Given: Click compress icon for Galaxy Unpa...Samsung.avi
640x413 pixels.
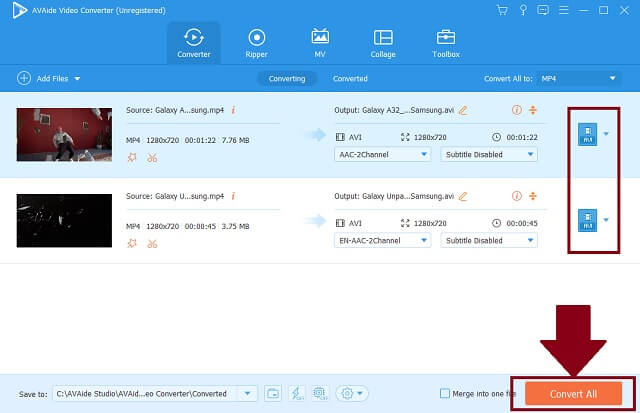Looking at the screenshot, I should point(533,196).
